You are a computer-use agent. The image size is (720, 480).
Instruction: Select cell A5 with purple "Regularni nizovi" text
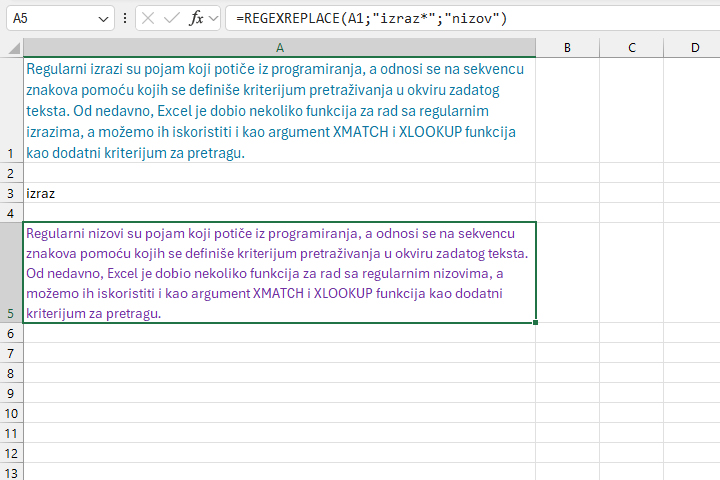coord(279,272)
